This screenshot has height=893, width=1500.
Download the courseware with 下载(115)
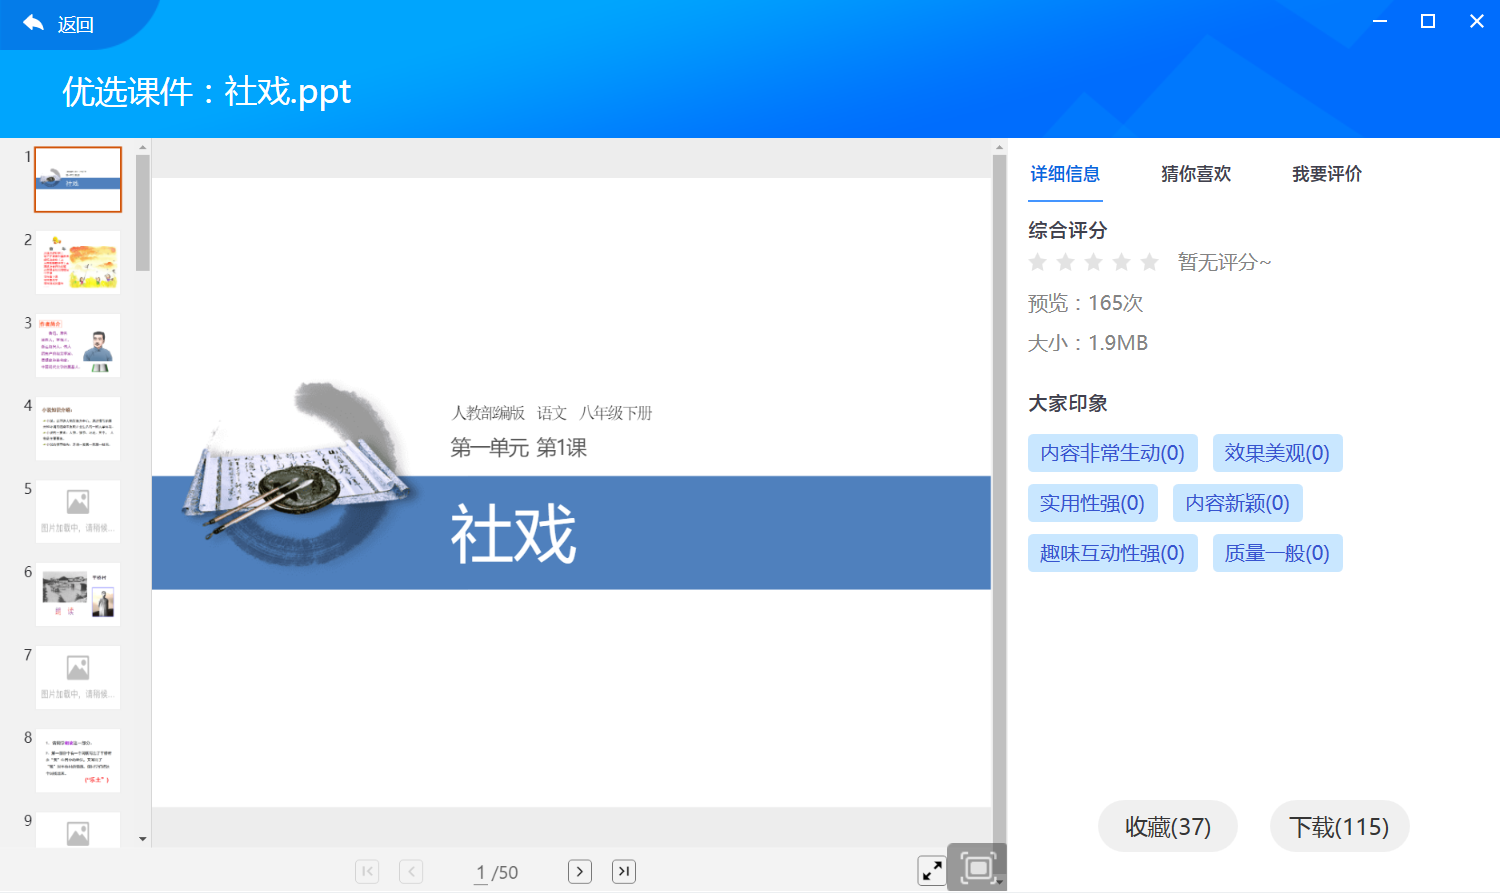(x=1339, y=827)
